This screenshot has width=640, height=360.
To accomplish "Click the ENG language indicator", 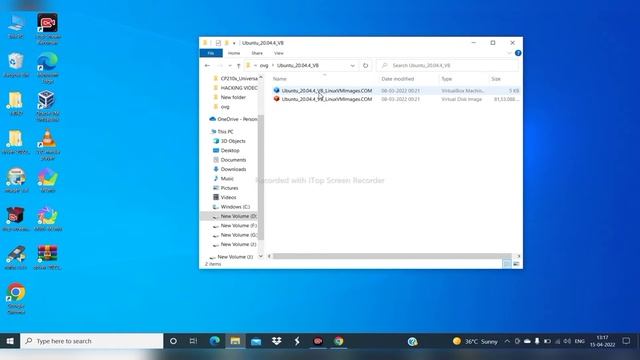I will [580, 341].
